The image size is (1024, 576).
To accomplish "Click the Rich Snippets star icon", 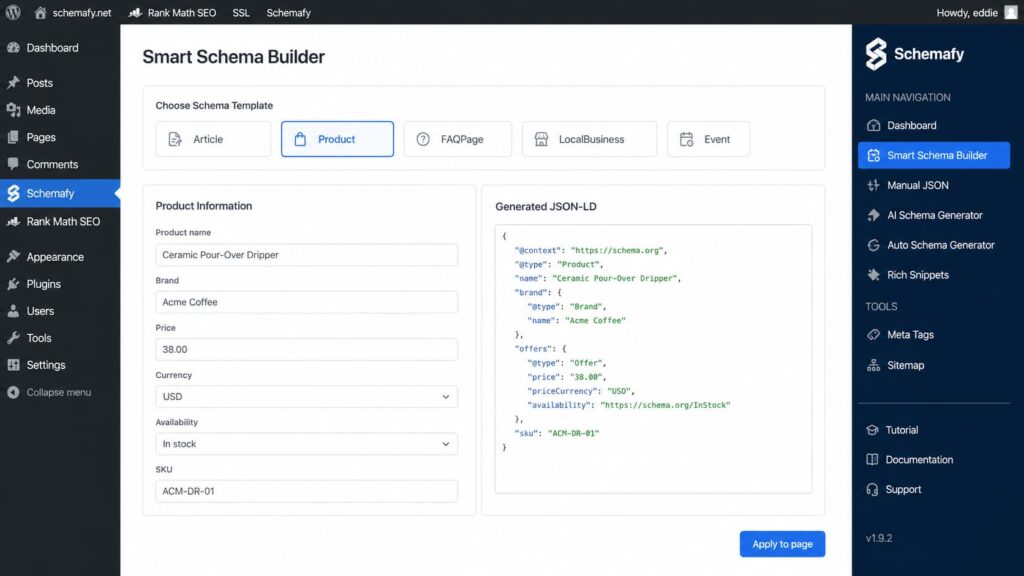I will click(873, 275).
